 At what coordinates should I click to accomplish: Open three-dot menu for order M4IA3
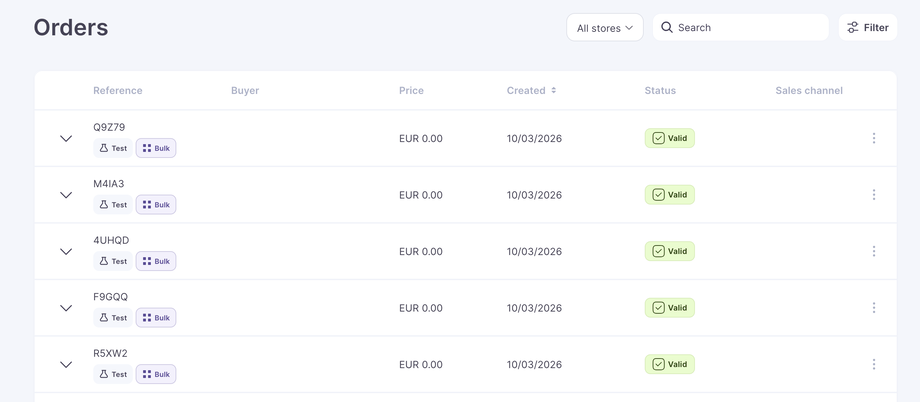coord(873,195)
